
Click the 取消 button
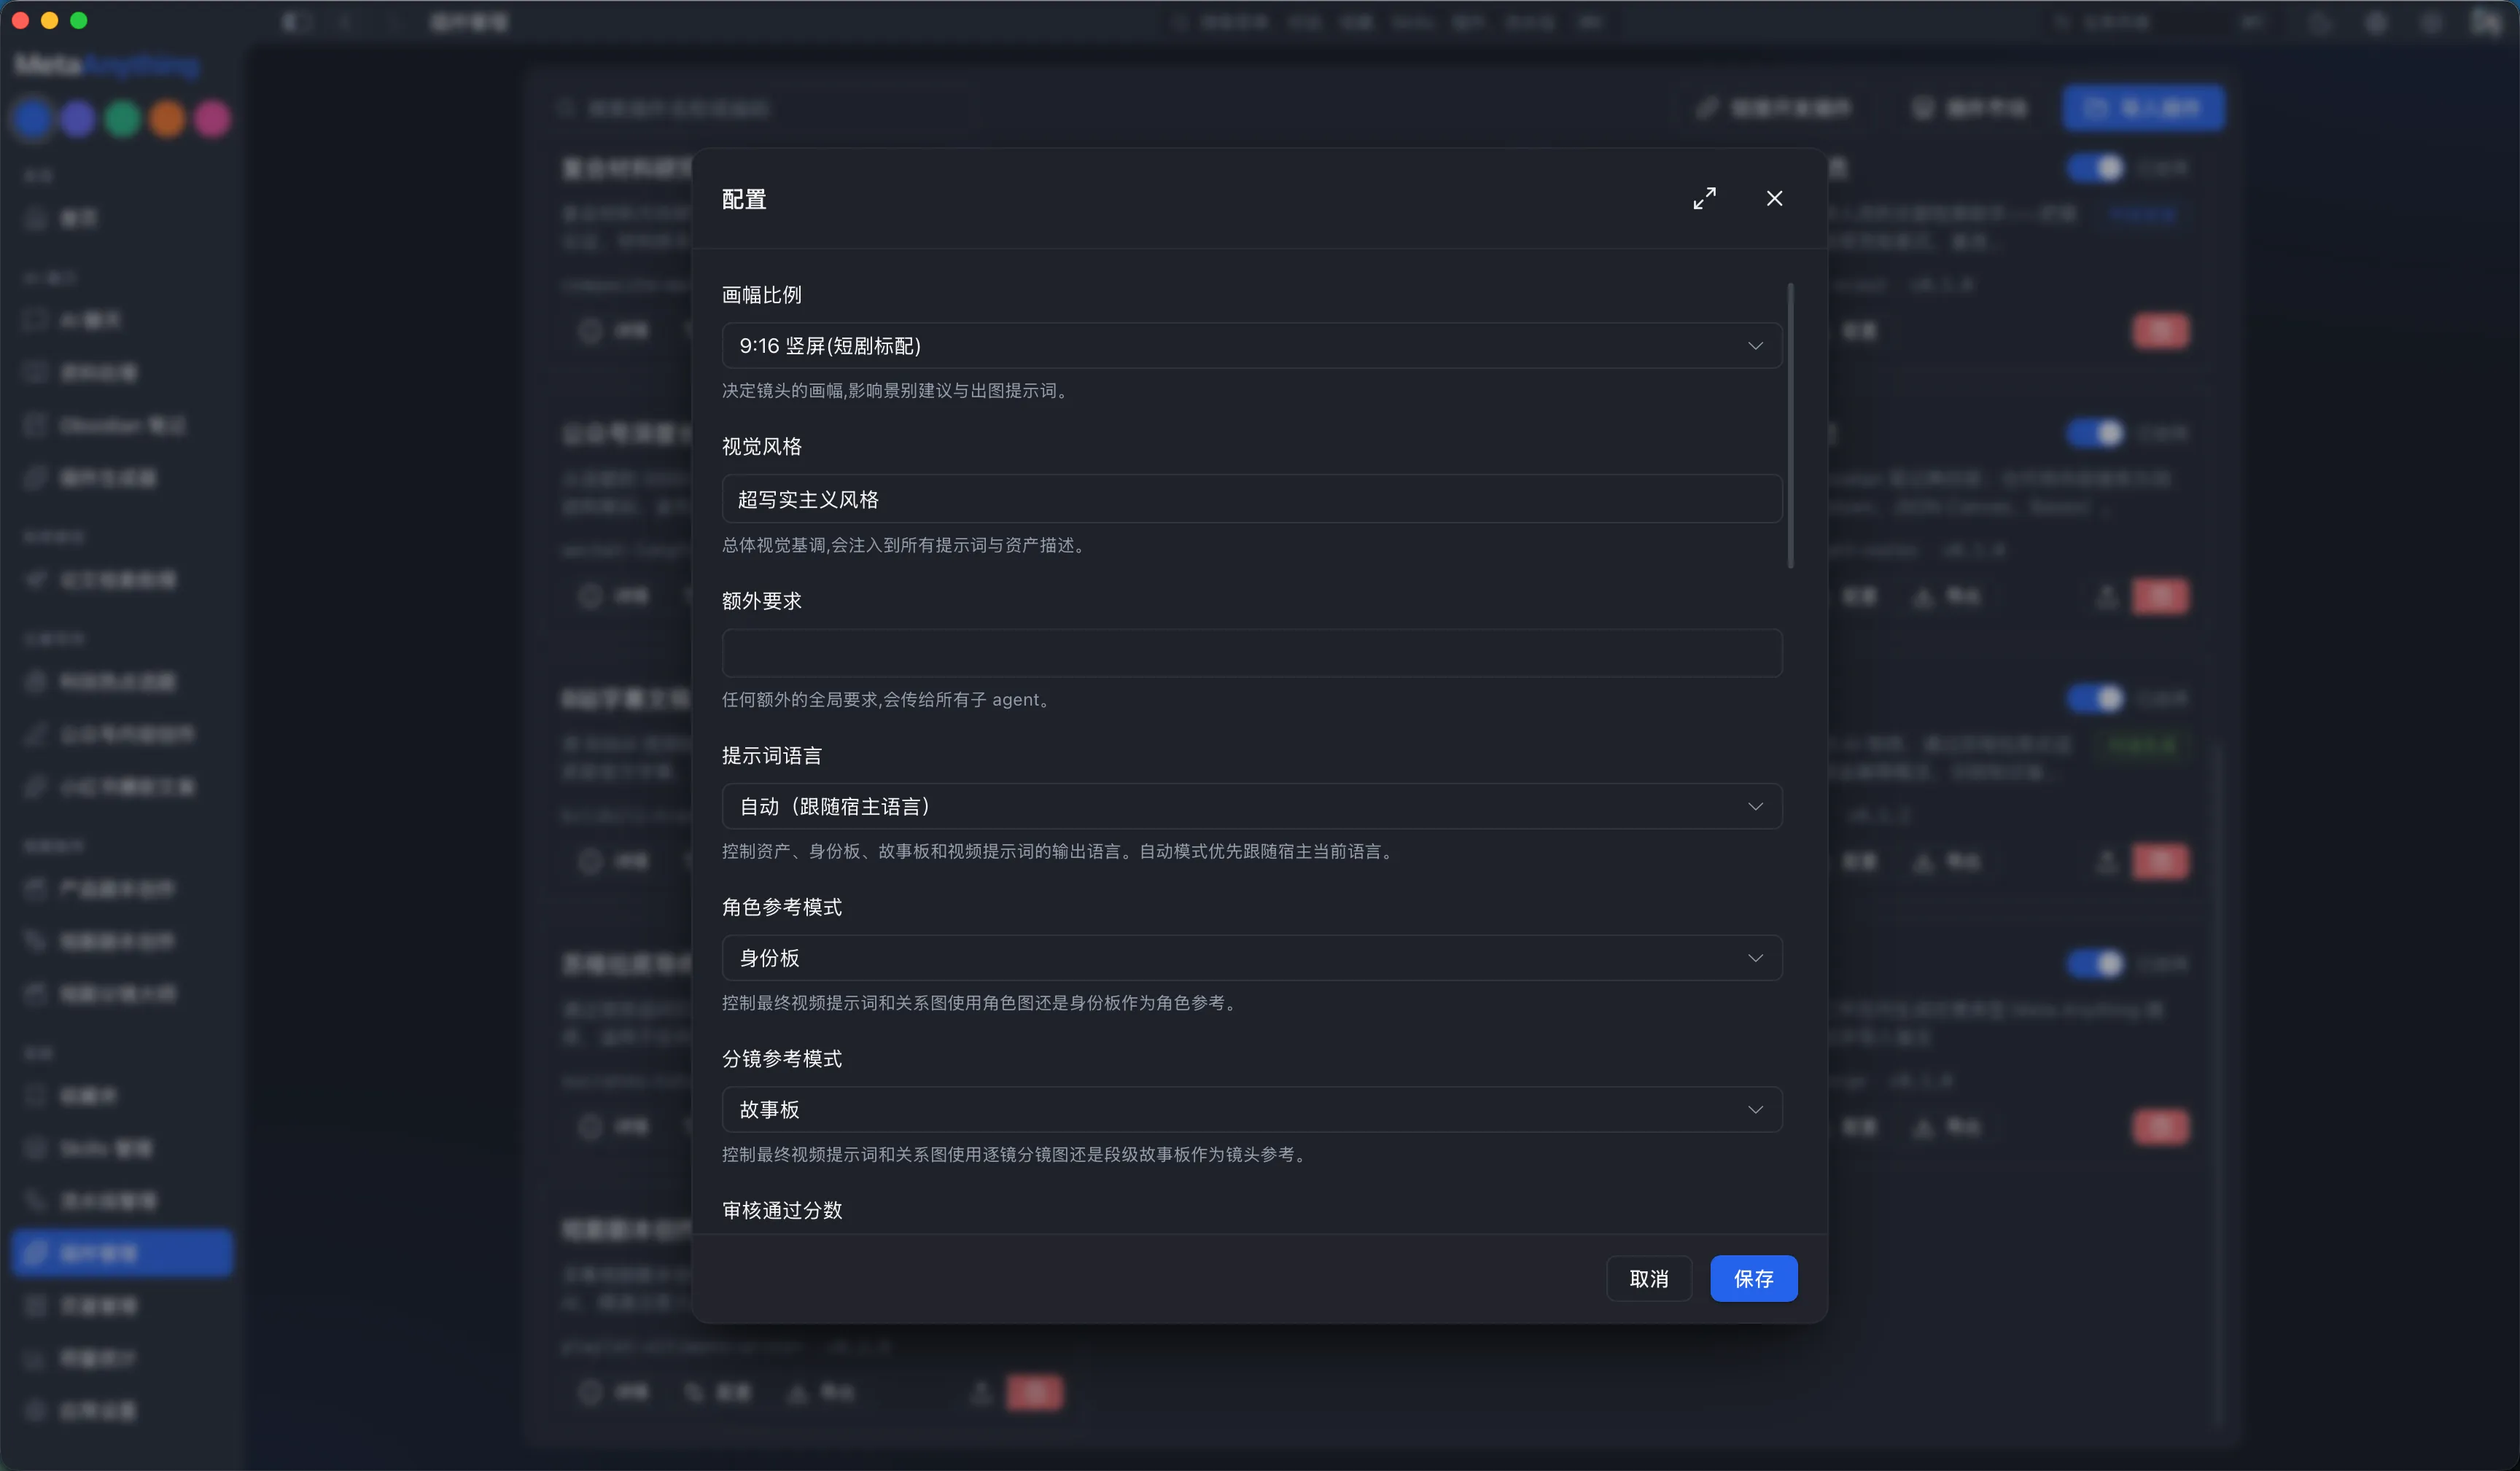(1648, 1279)
